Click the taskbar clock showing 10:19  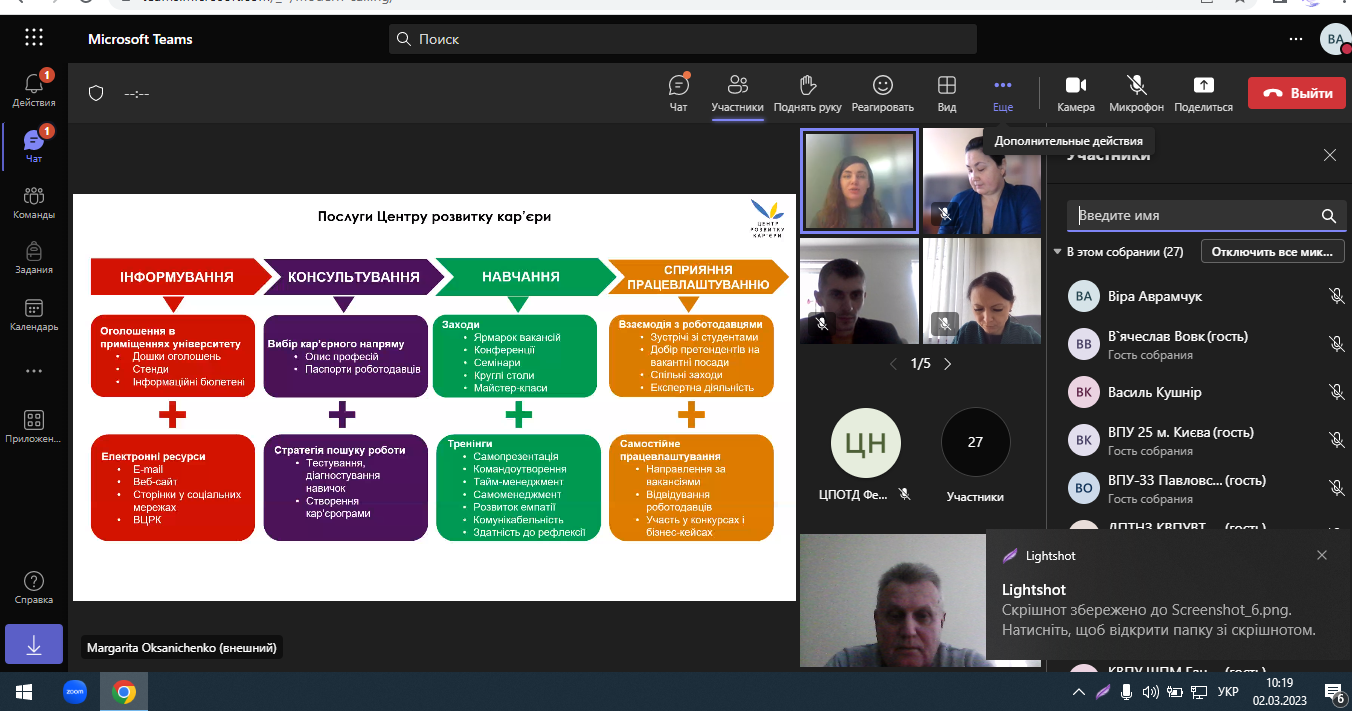(x=1279, y=691)
